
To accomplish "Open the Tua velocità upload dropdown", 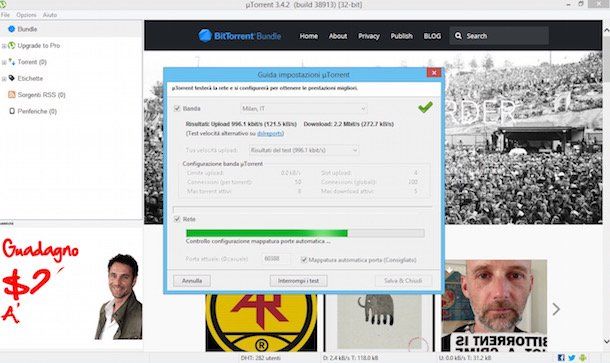I will 304,150.
